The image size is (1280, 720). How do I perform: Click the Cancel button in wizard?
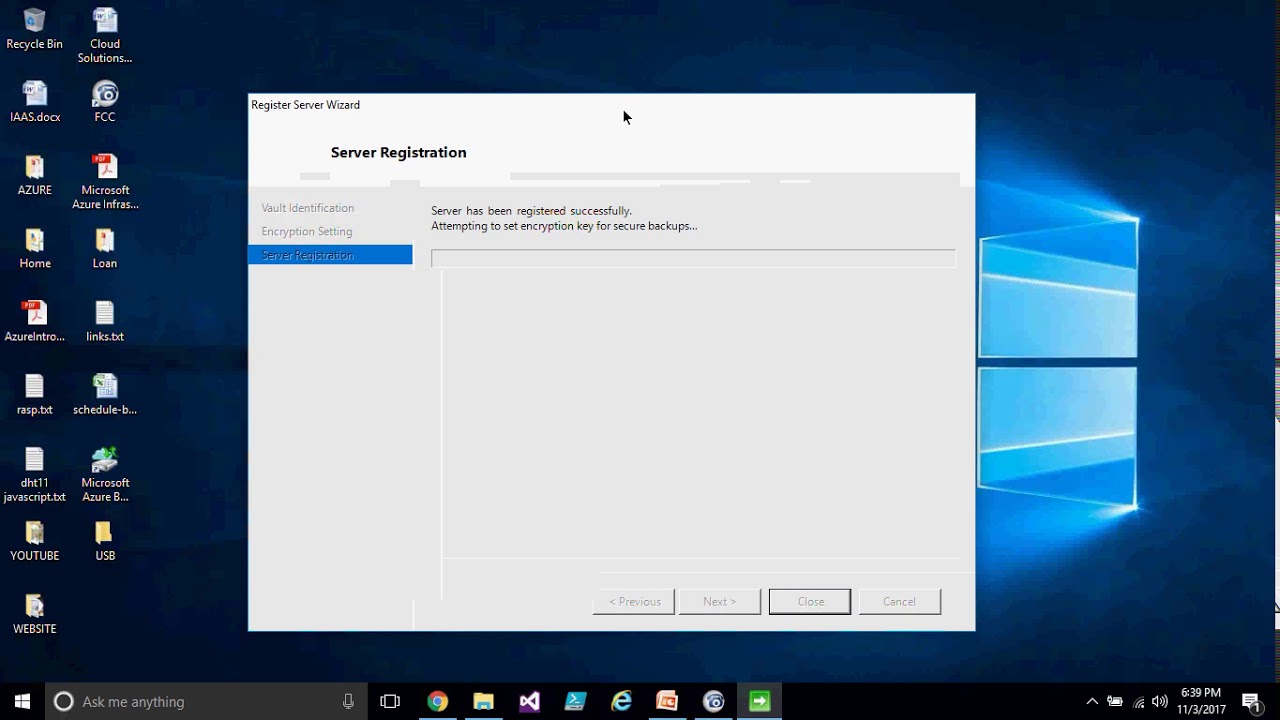[900, 601]
